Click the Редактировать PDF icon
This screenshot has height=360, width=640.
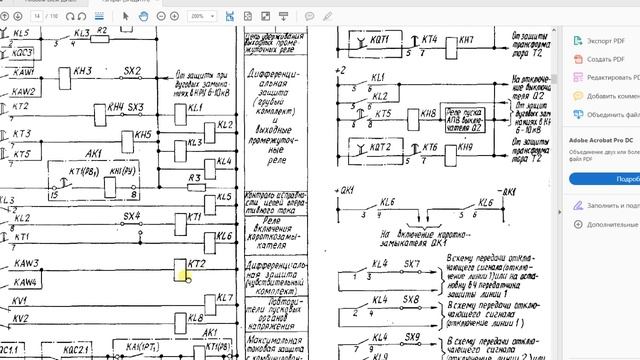(x=578, y=78)
